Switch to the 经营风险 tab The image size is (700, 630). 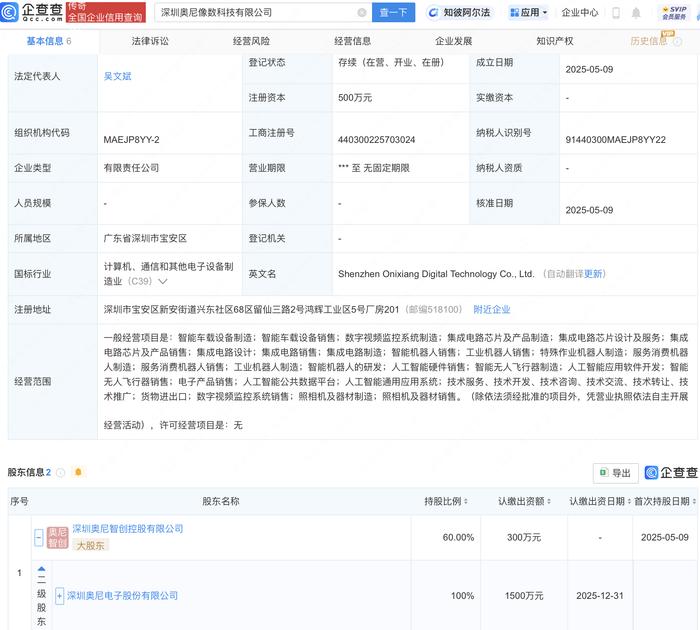(251, 41)
